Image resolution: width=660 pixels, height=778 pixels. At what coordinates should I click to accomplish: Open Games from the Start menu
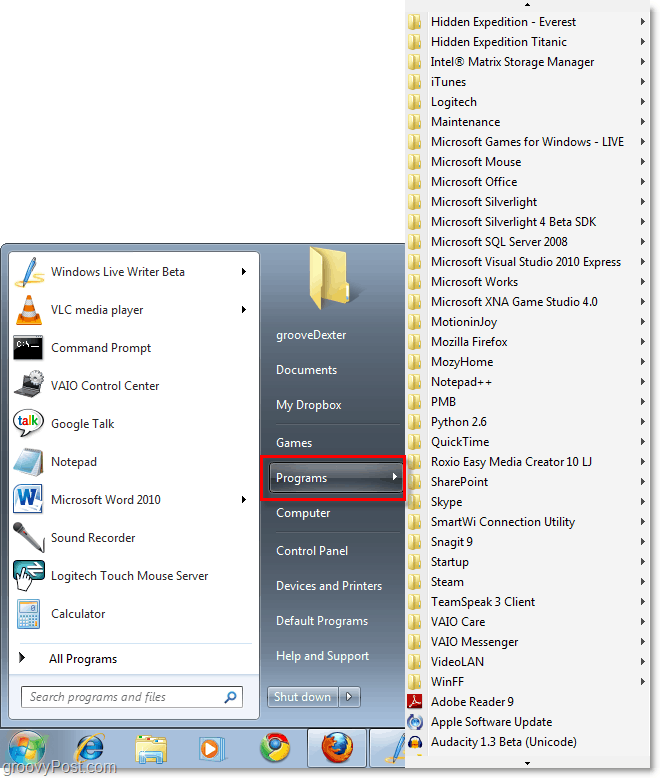[x=294, y=443]
